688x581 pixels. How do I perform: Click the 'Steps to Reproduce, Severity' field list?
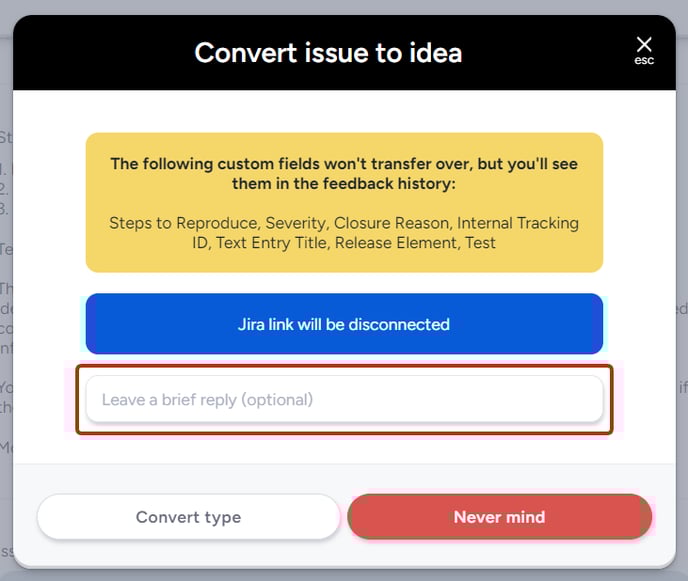[344, 233]
